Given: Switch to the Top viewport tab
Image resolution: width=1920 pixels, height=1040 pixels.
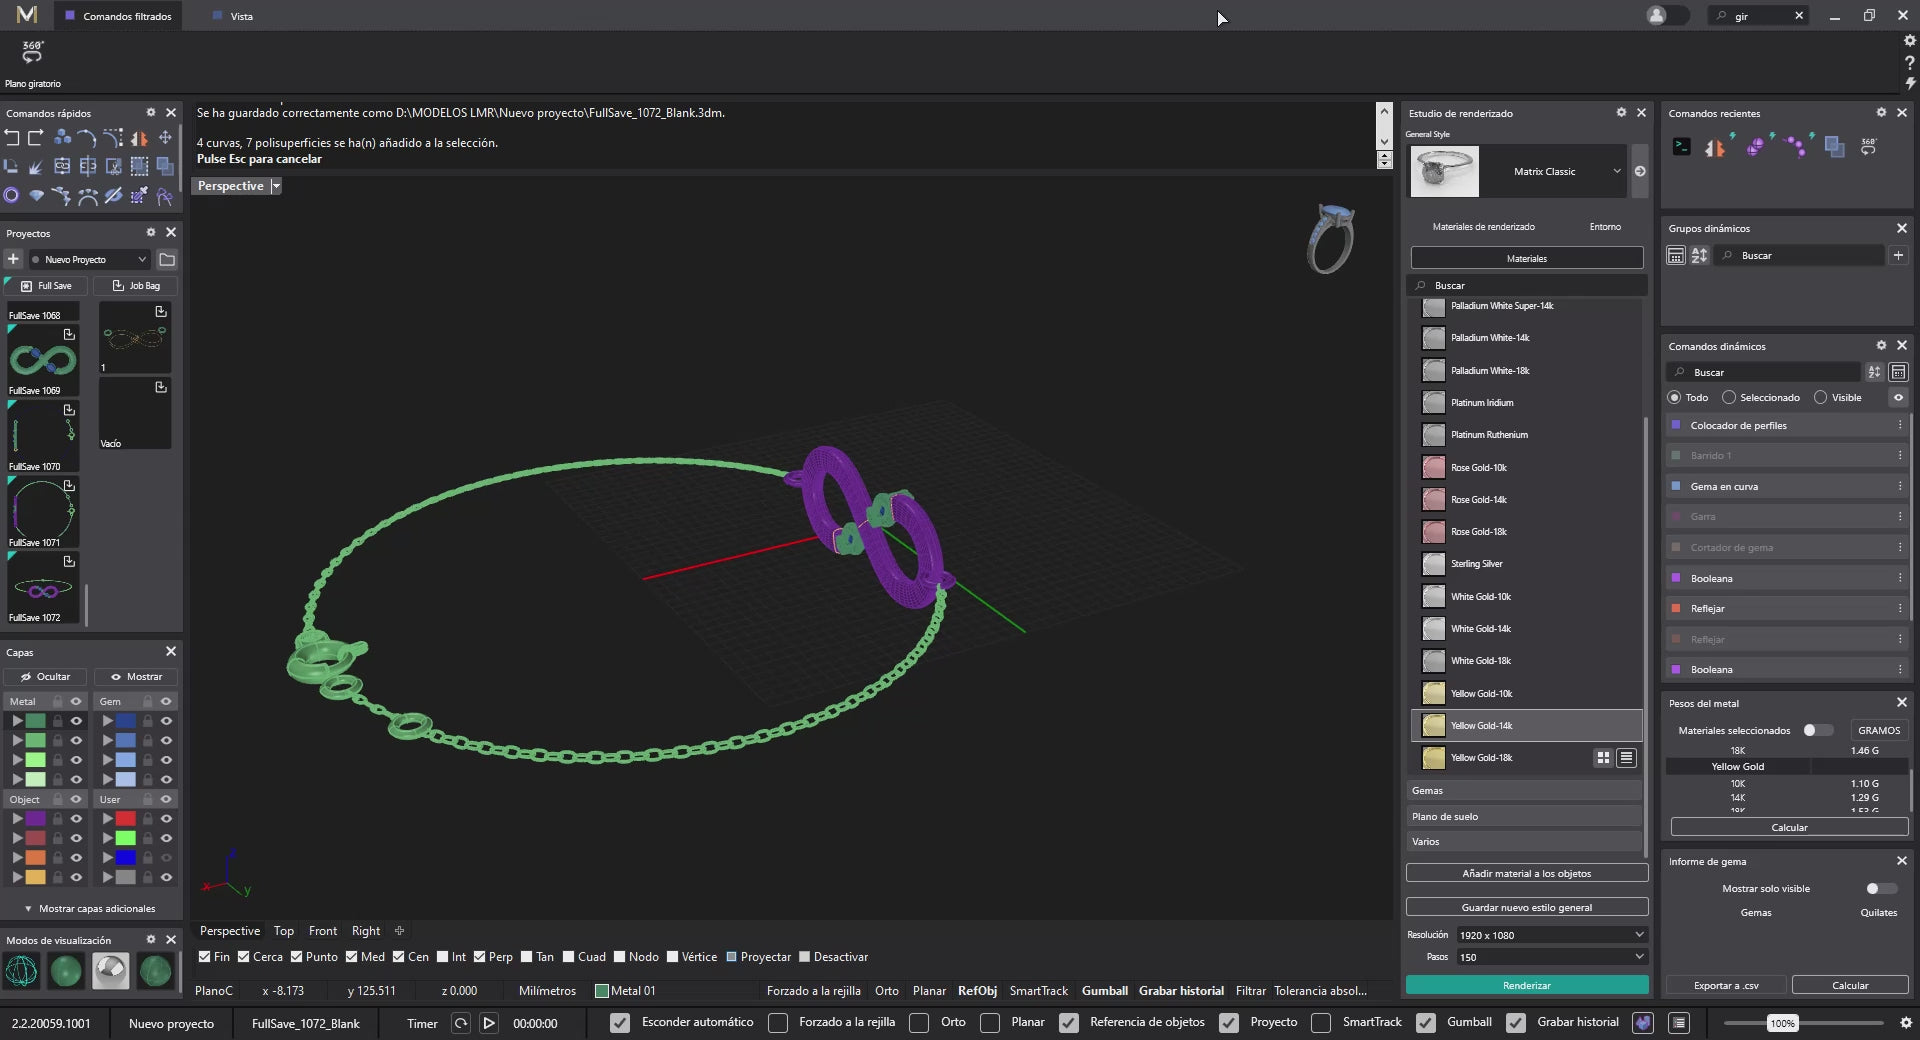Looking at the screenshot, I should [x=284, y=931].
